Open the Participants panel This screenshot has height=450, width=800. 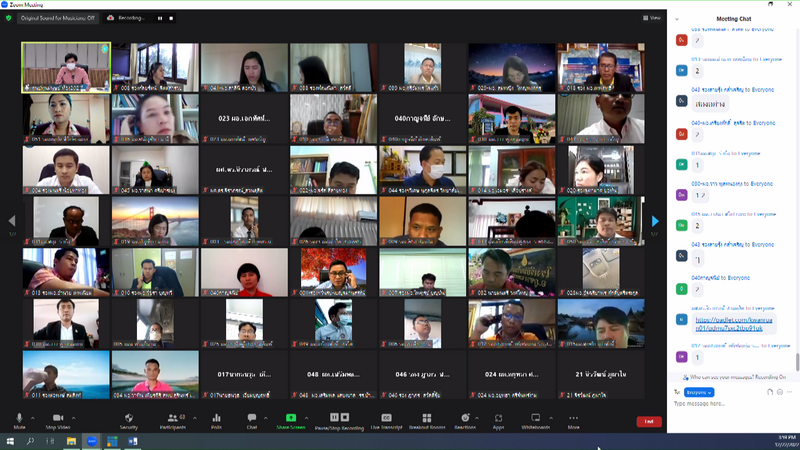[x=173, y=420]
